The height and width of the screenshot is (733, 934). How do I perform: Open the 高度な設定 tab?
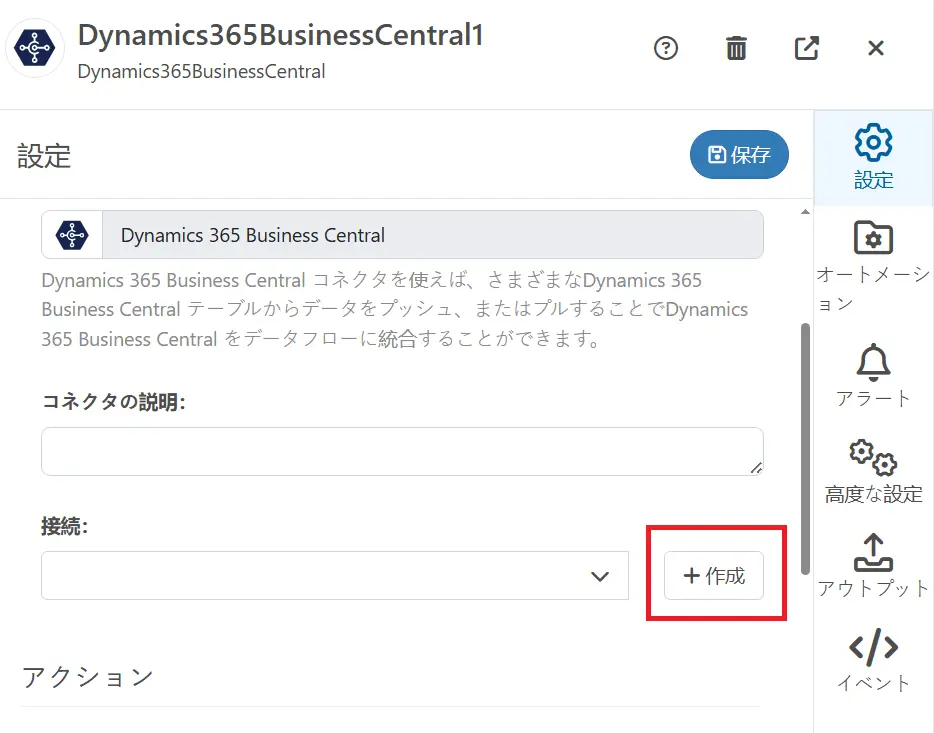[873, 472]
